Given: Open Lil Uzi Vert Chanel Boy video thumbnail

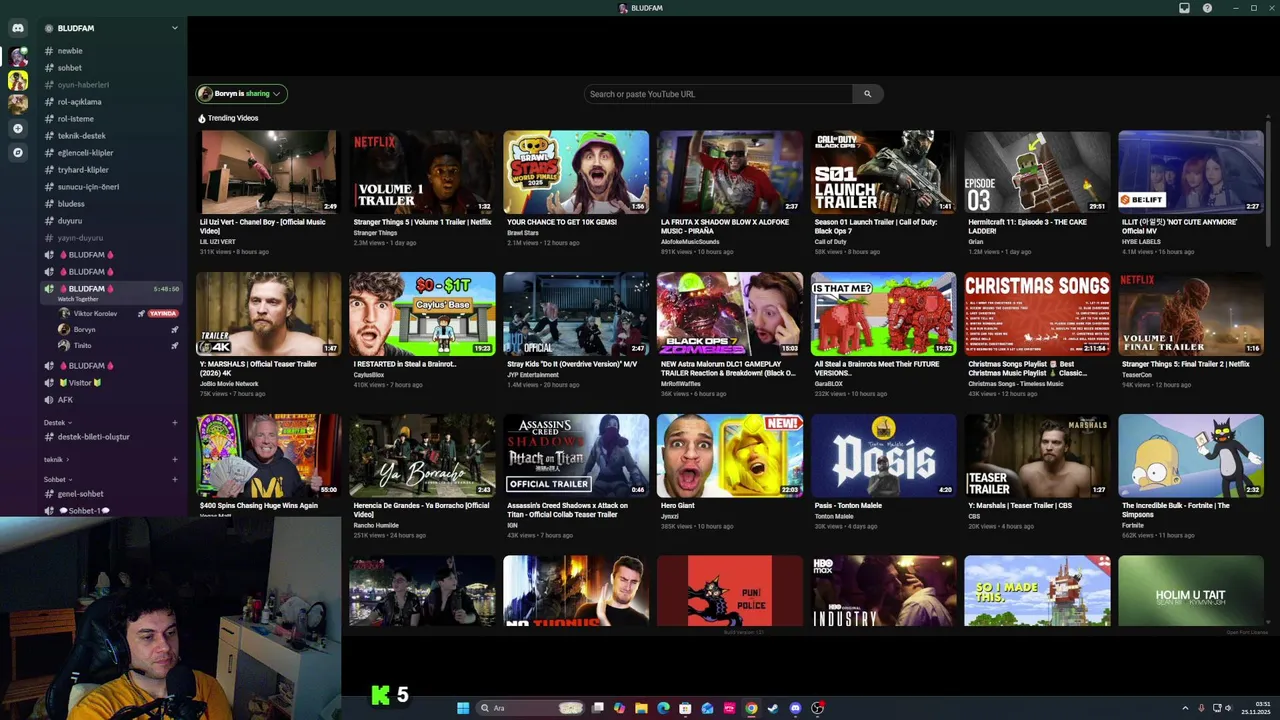Looking at the screenshot, I should pos(268,172).
